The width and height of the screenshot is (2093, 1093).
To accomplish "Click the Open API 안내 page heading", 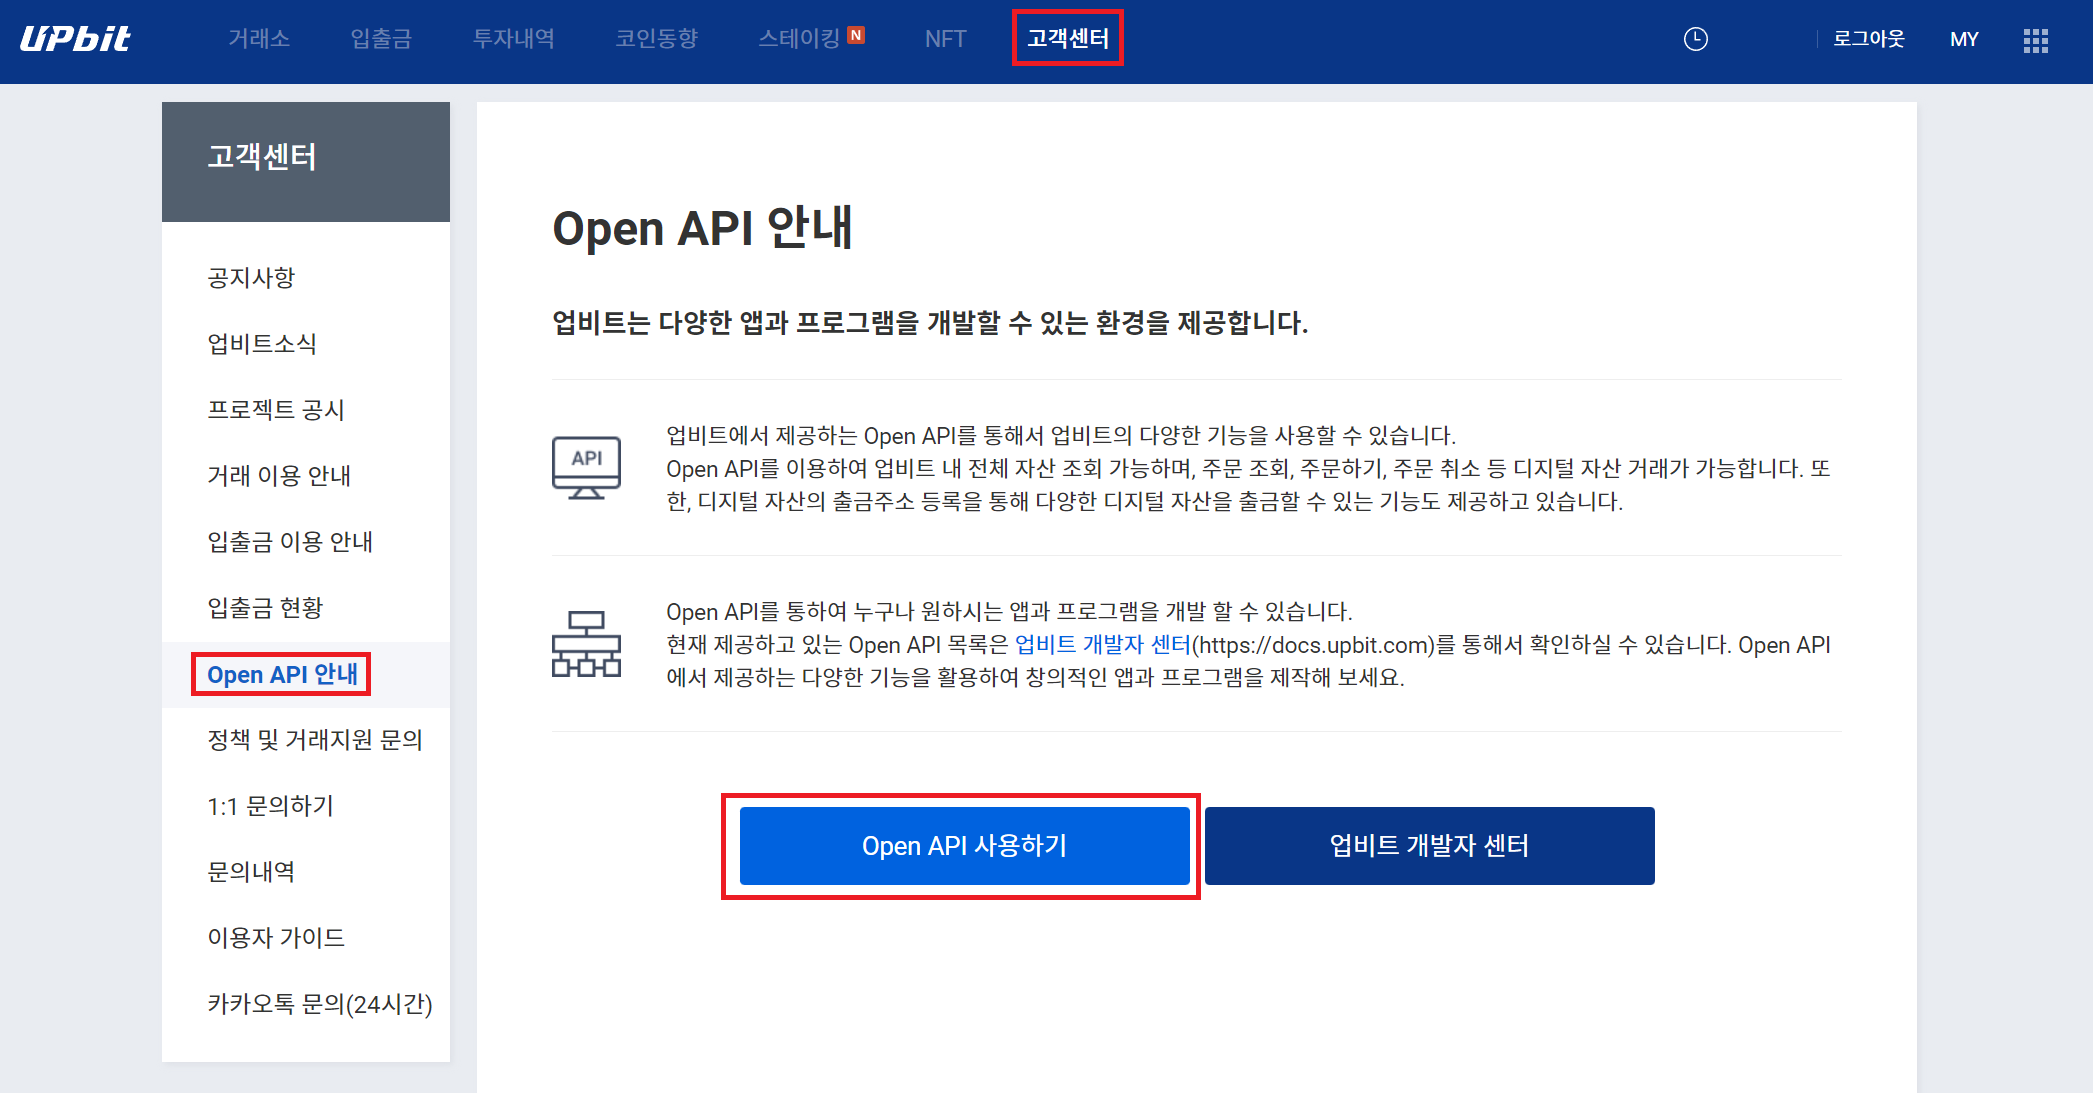I will [703, 228].
